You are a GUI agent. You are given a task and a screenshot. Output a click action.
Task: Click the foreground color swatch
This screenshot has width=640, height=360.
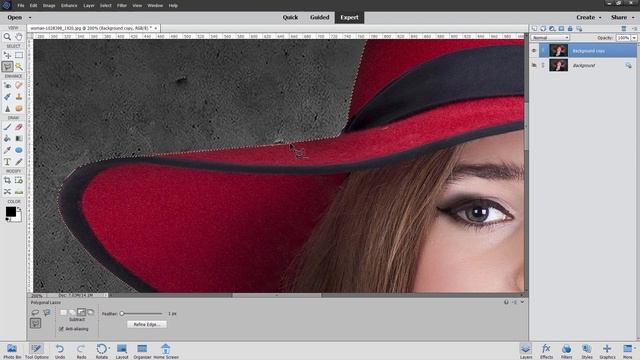click(x=11, y=211)
